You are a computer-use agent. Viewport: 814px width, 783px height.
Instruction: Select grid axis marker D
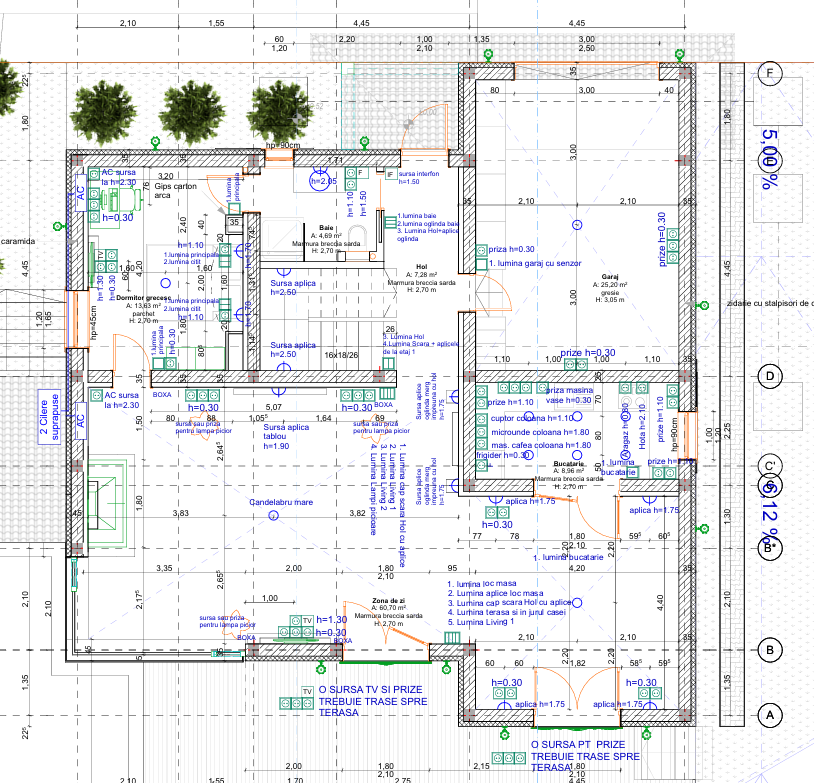[x=770, y=376]
